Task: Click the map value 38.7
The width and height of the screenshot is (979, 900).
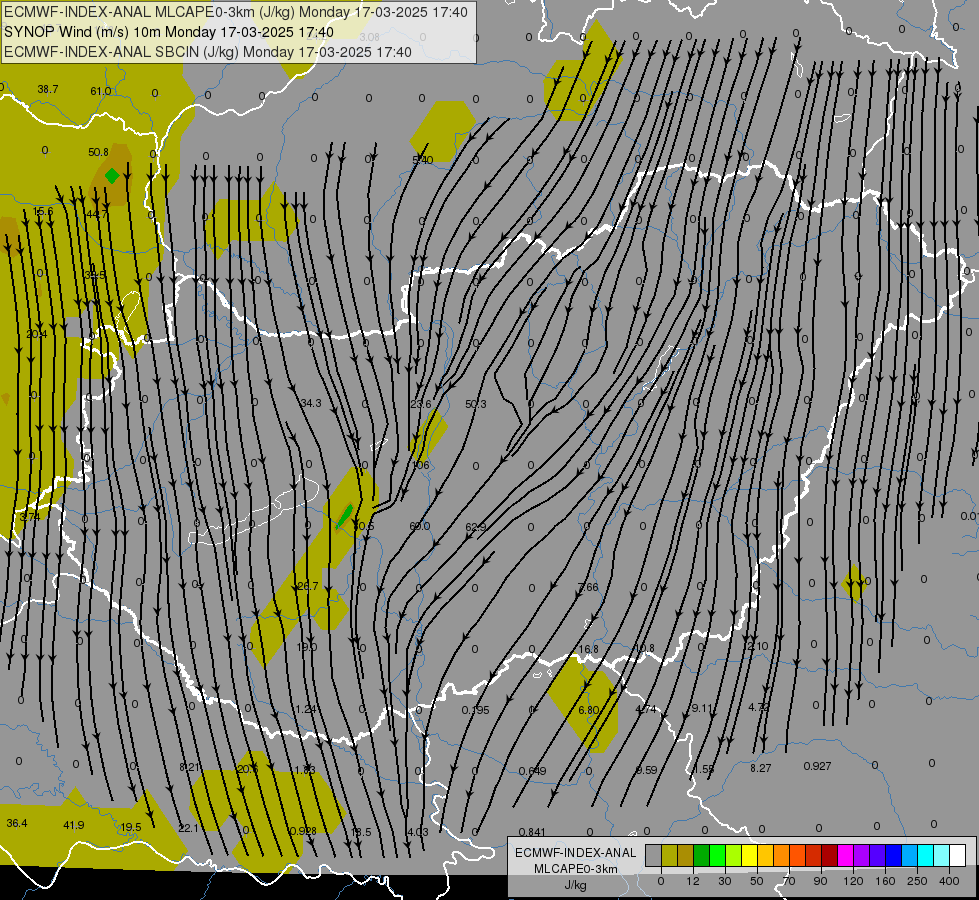Action: tap(47, 89)
